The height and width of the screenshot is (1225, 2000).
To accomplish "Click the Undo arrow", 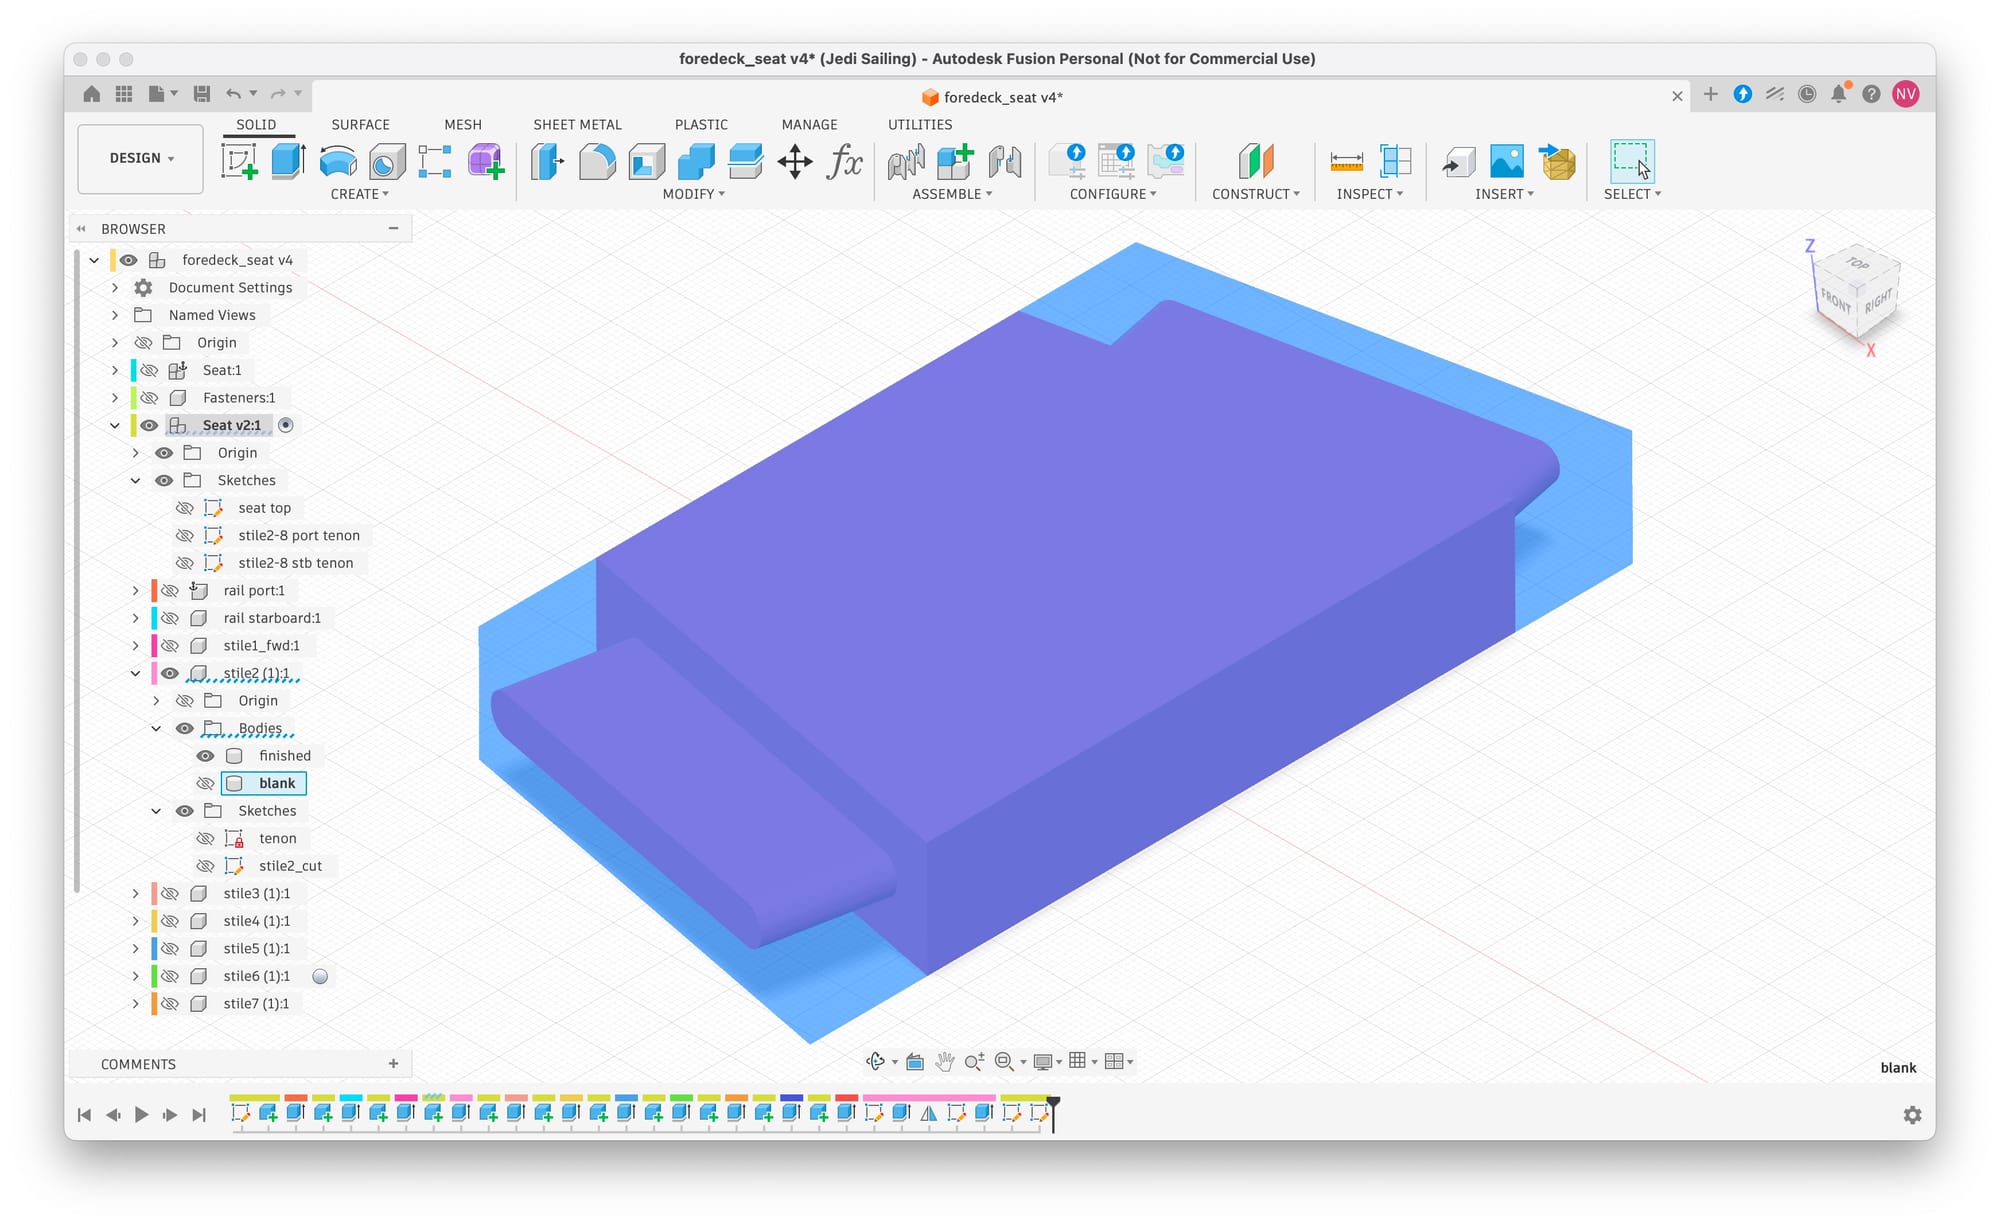I will [233, 94].
